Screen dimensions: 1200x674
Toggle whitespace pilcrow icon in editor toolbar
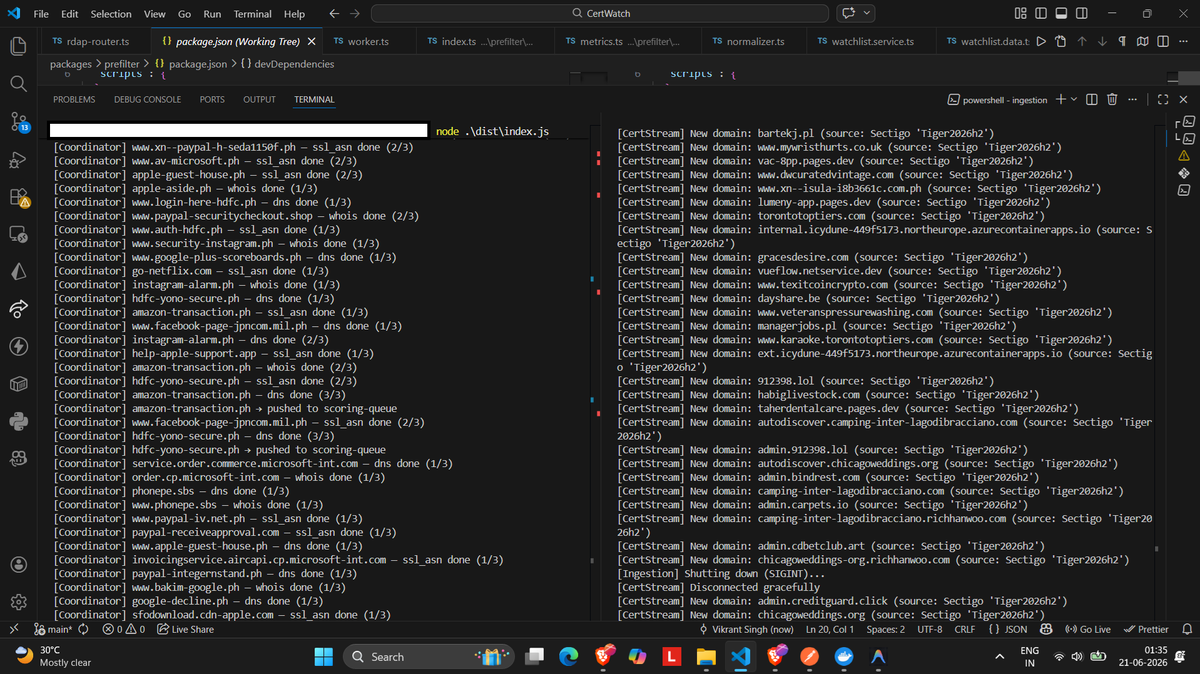click(1122, 42)
